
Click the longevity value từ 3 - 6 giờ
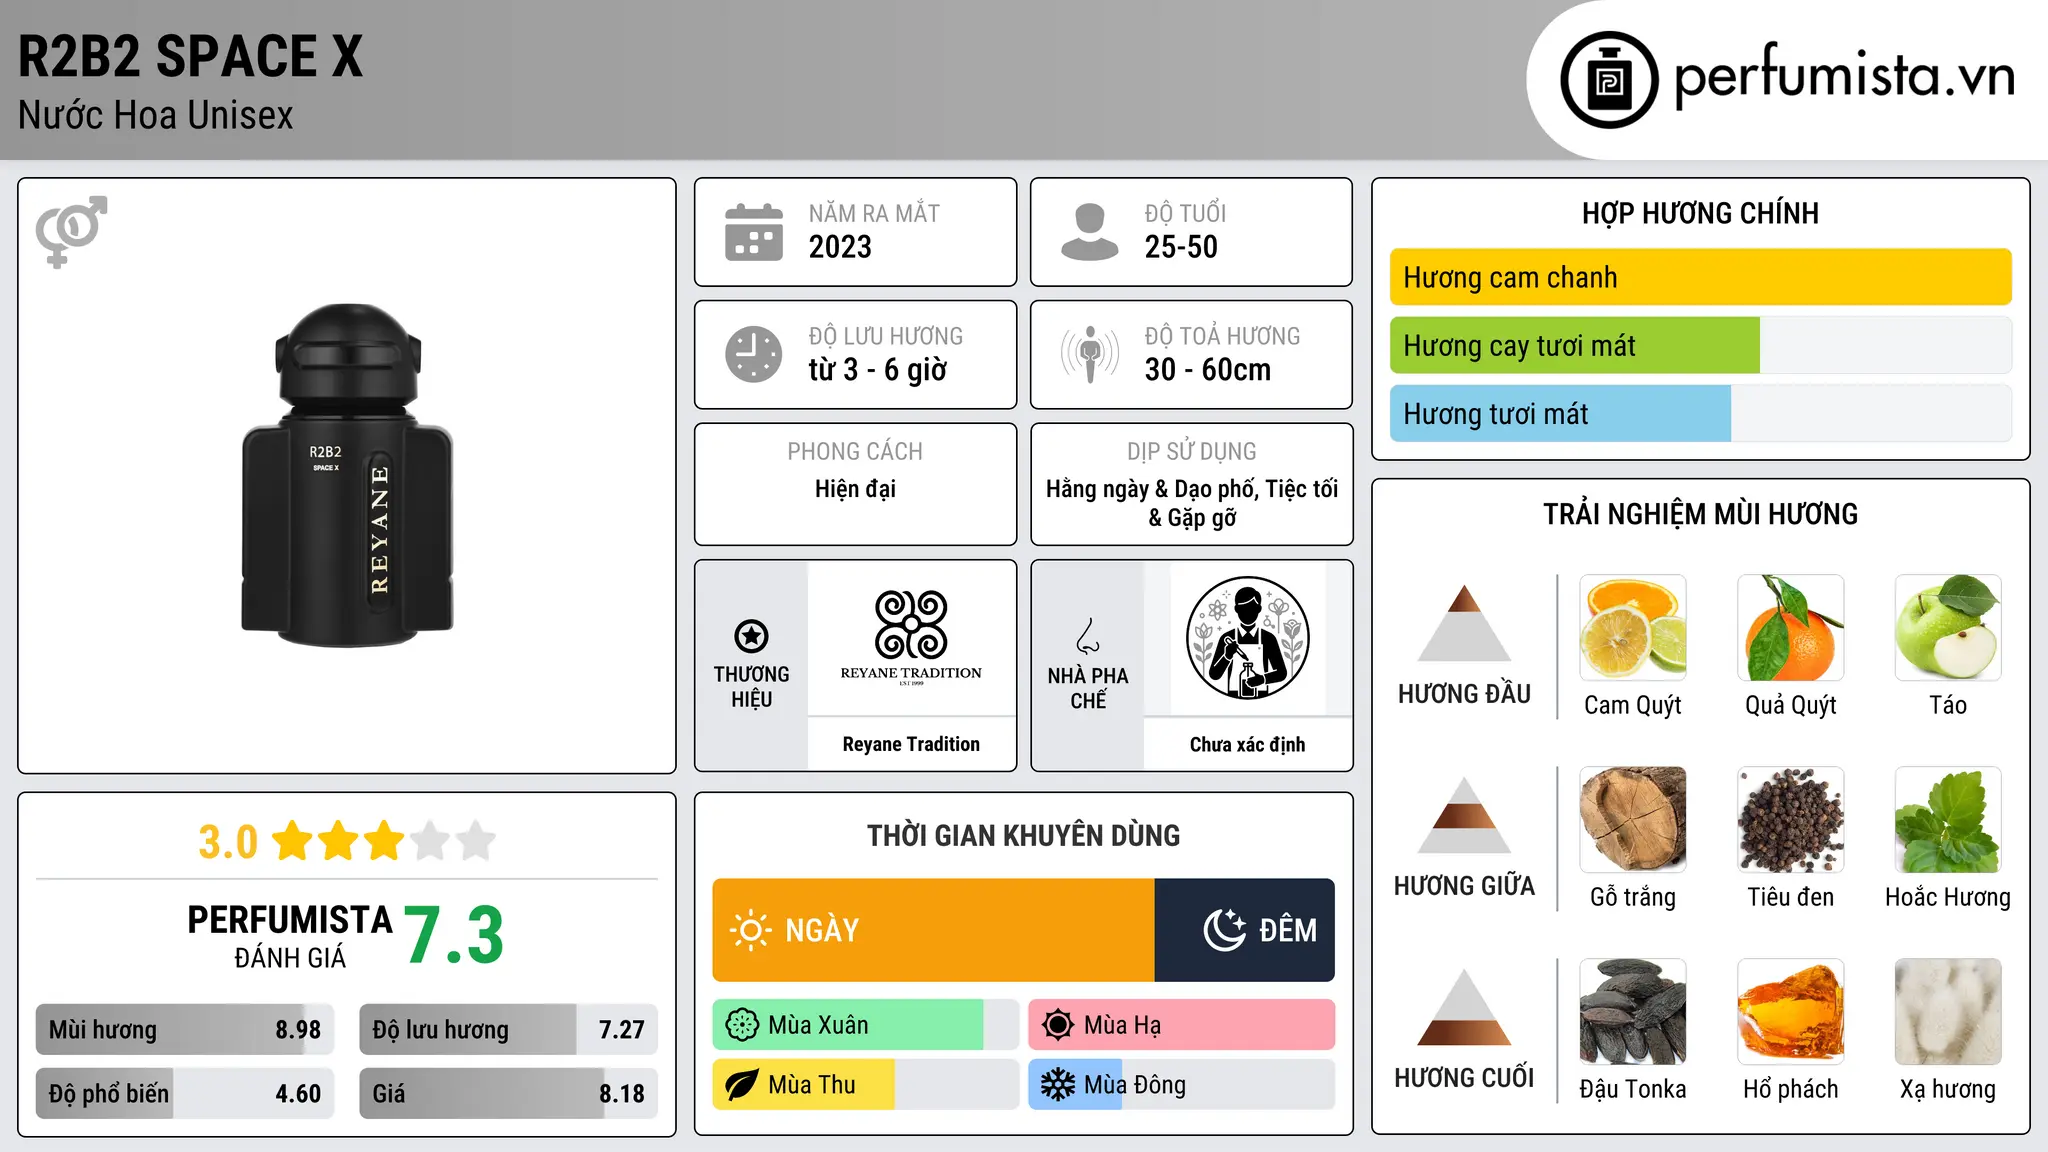pos(878,370)
